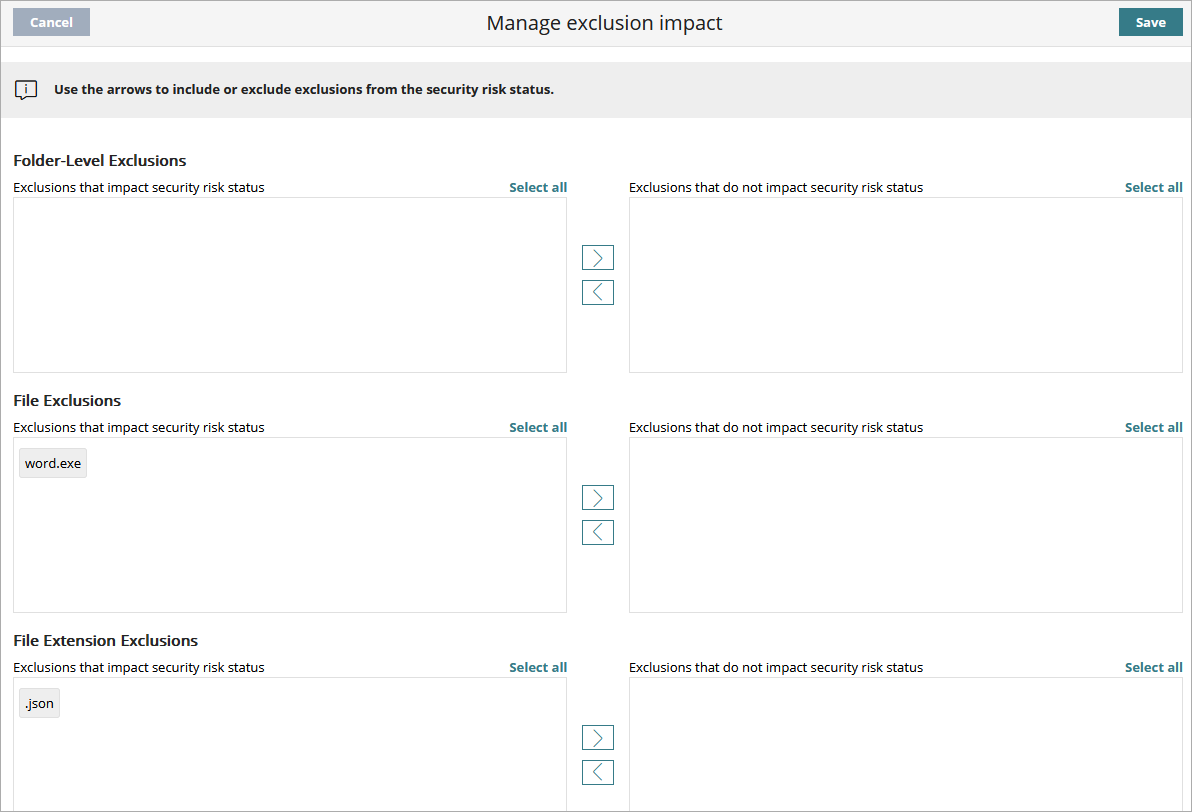Click right arrow in Folder-Level Exclusions
Image resolution: width=1192 pixels, height=812 pixels.
(597, 258)
